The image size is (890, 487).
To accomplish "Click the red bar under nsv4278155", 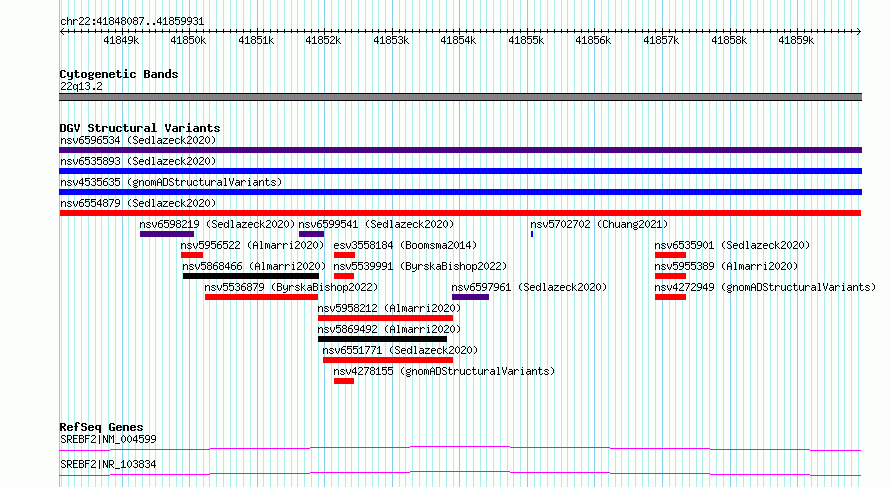I will tap(344, 381).
